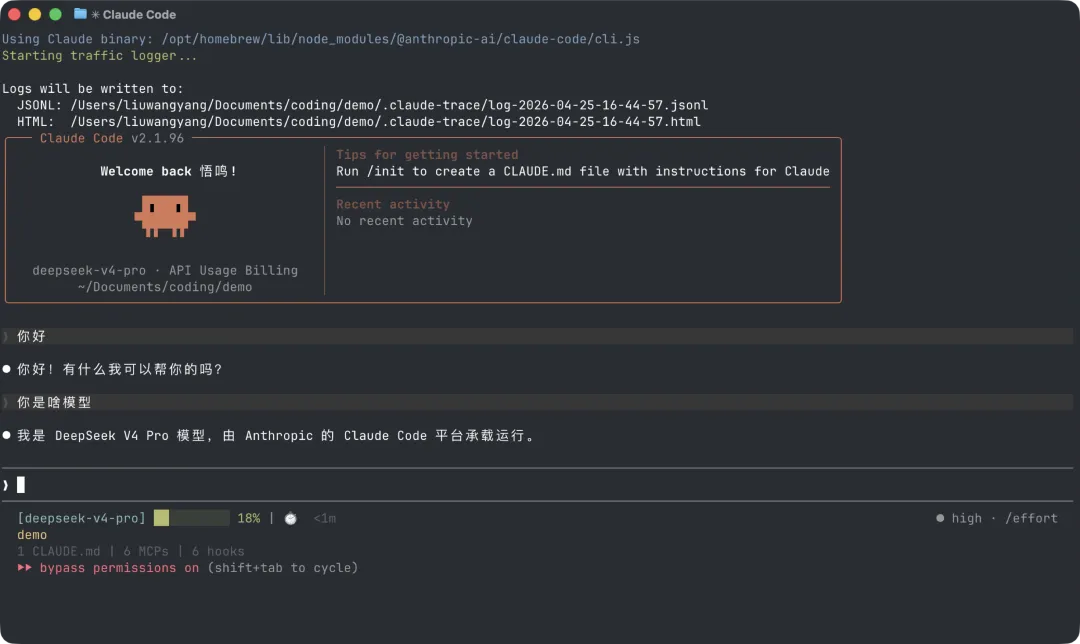Click the '<1m' elapsed time
This screenshot has width=1080, height=644.
pyautogui.click(x=324, y=518)
